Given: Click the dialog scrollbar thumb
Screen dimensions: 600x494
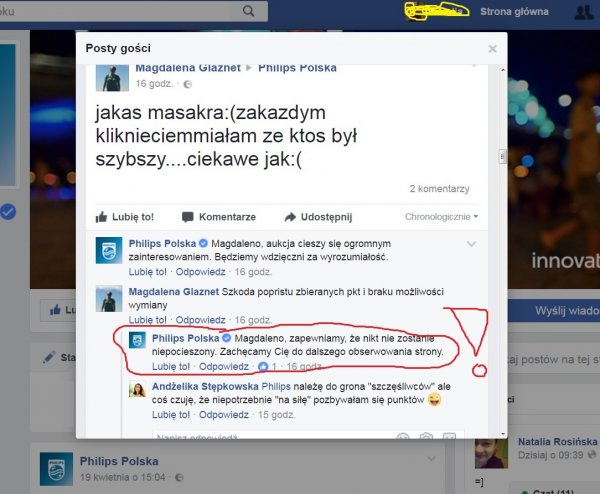Looking at the screenshot, I should [503, 157].
